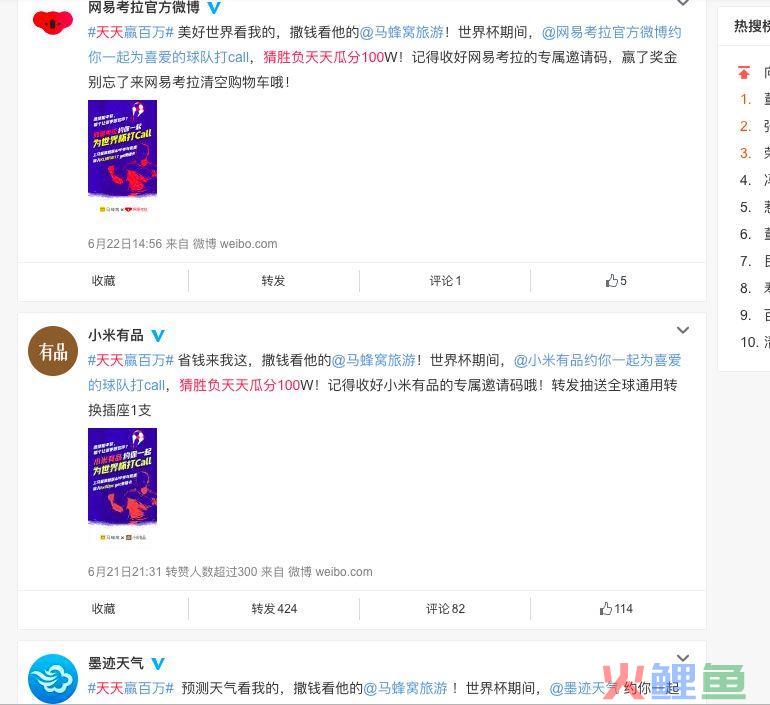Screen dimensions: 770x705
Task: Expand options chevron on 小米有品 post
Action: (683, 330)
